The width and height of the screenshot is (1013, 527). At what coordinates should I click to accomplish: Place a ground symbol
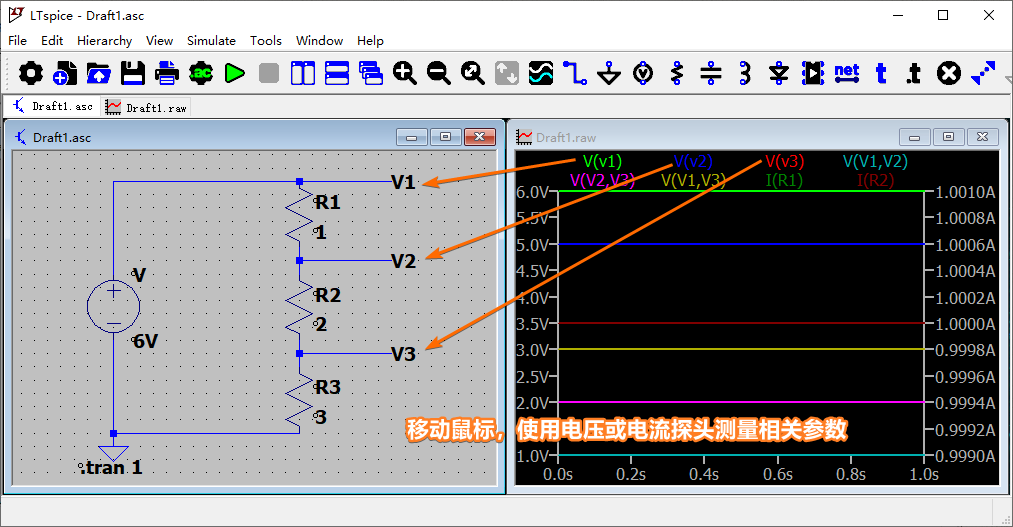pos(609,73)
